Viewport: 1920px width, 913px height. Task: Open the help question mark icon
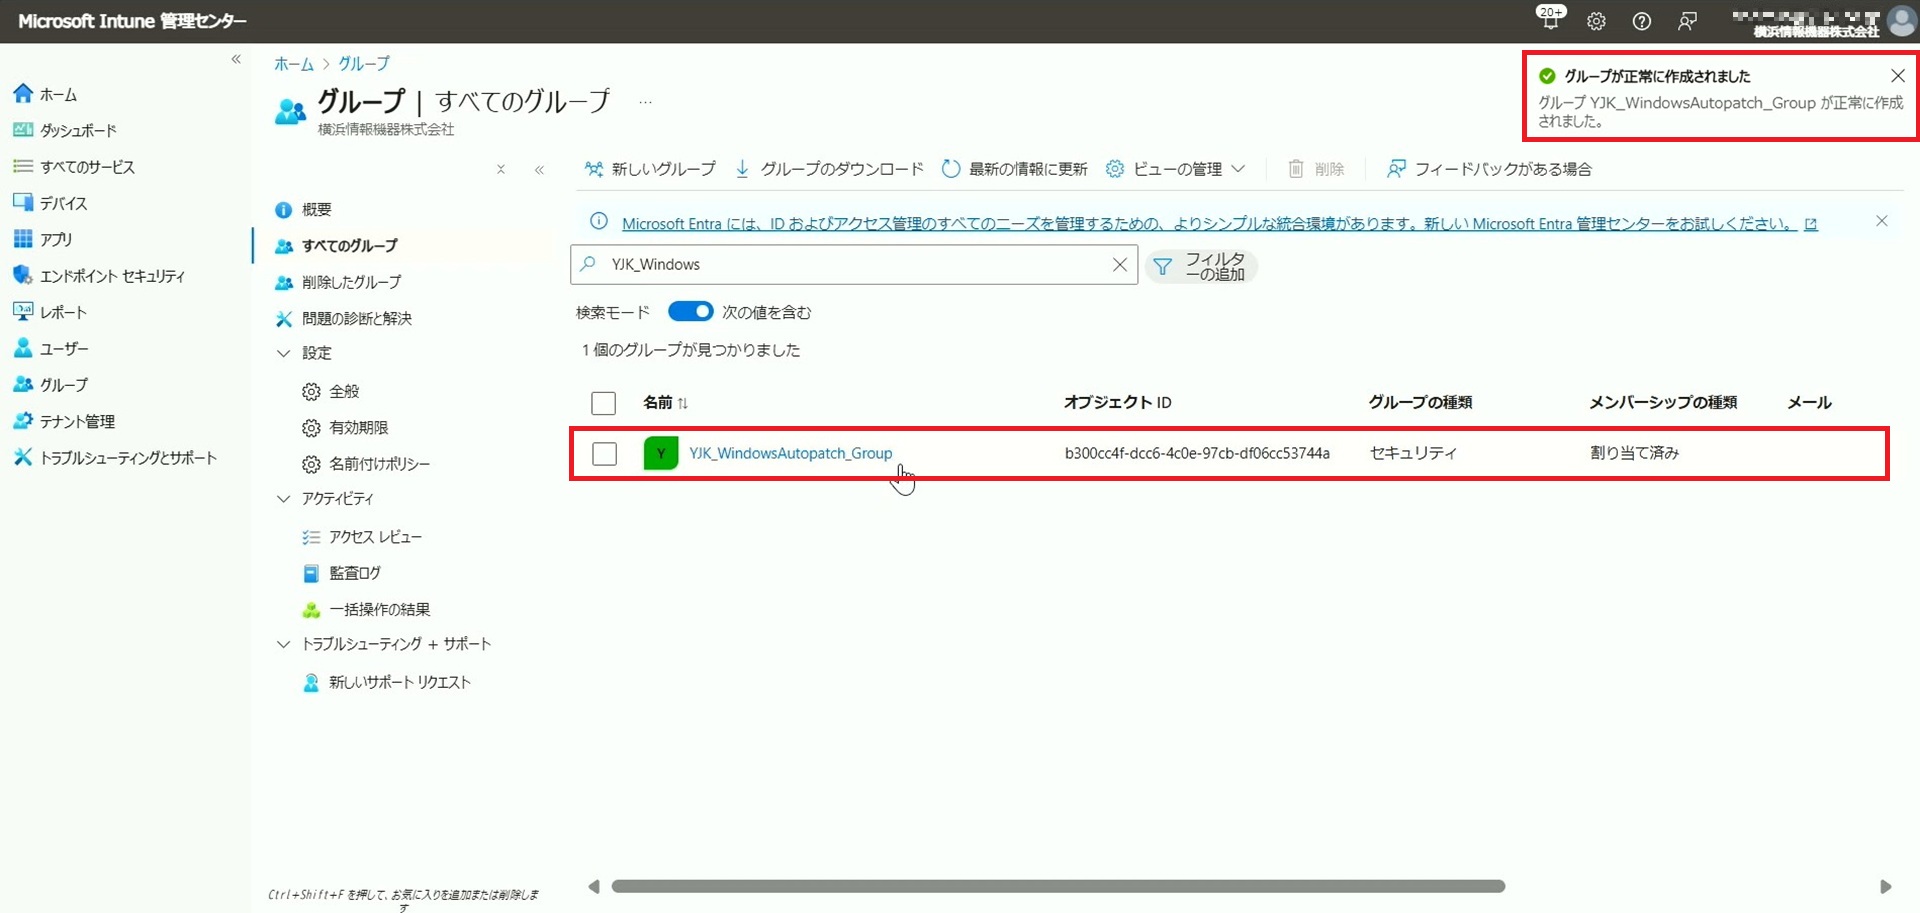pos(1642,21)
